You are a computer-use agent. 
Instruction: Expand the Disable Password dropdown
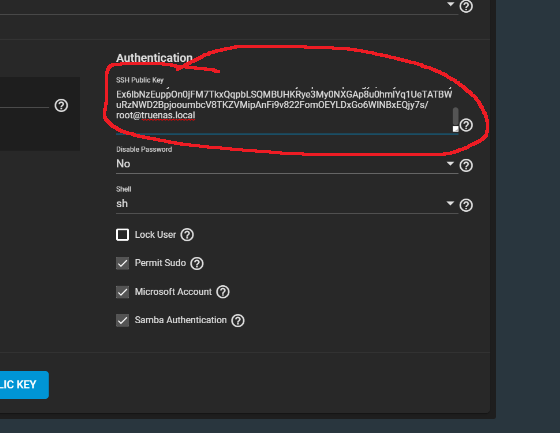coord(287,164)
